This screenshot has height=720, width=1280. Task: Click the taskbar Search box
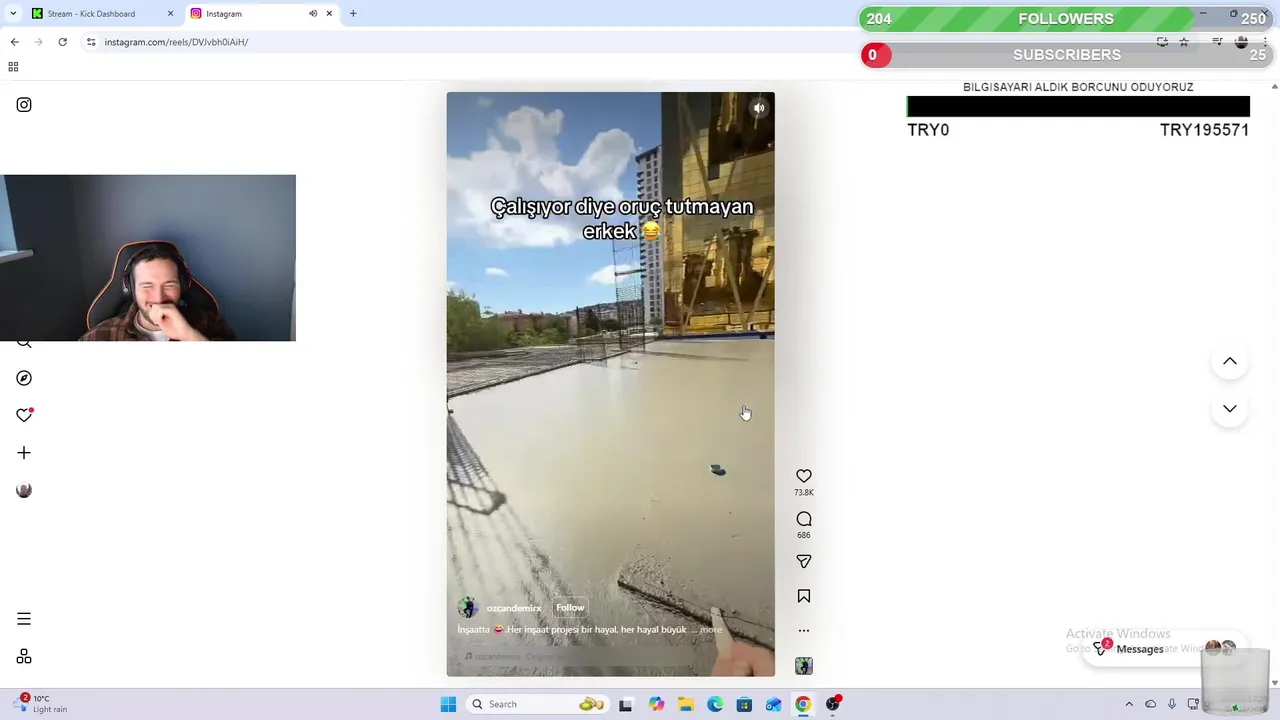click(540, 704)
